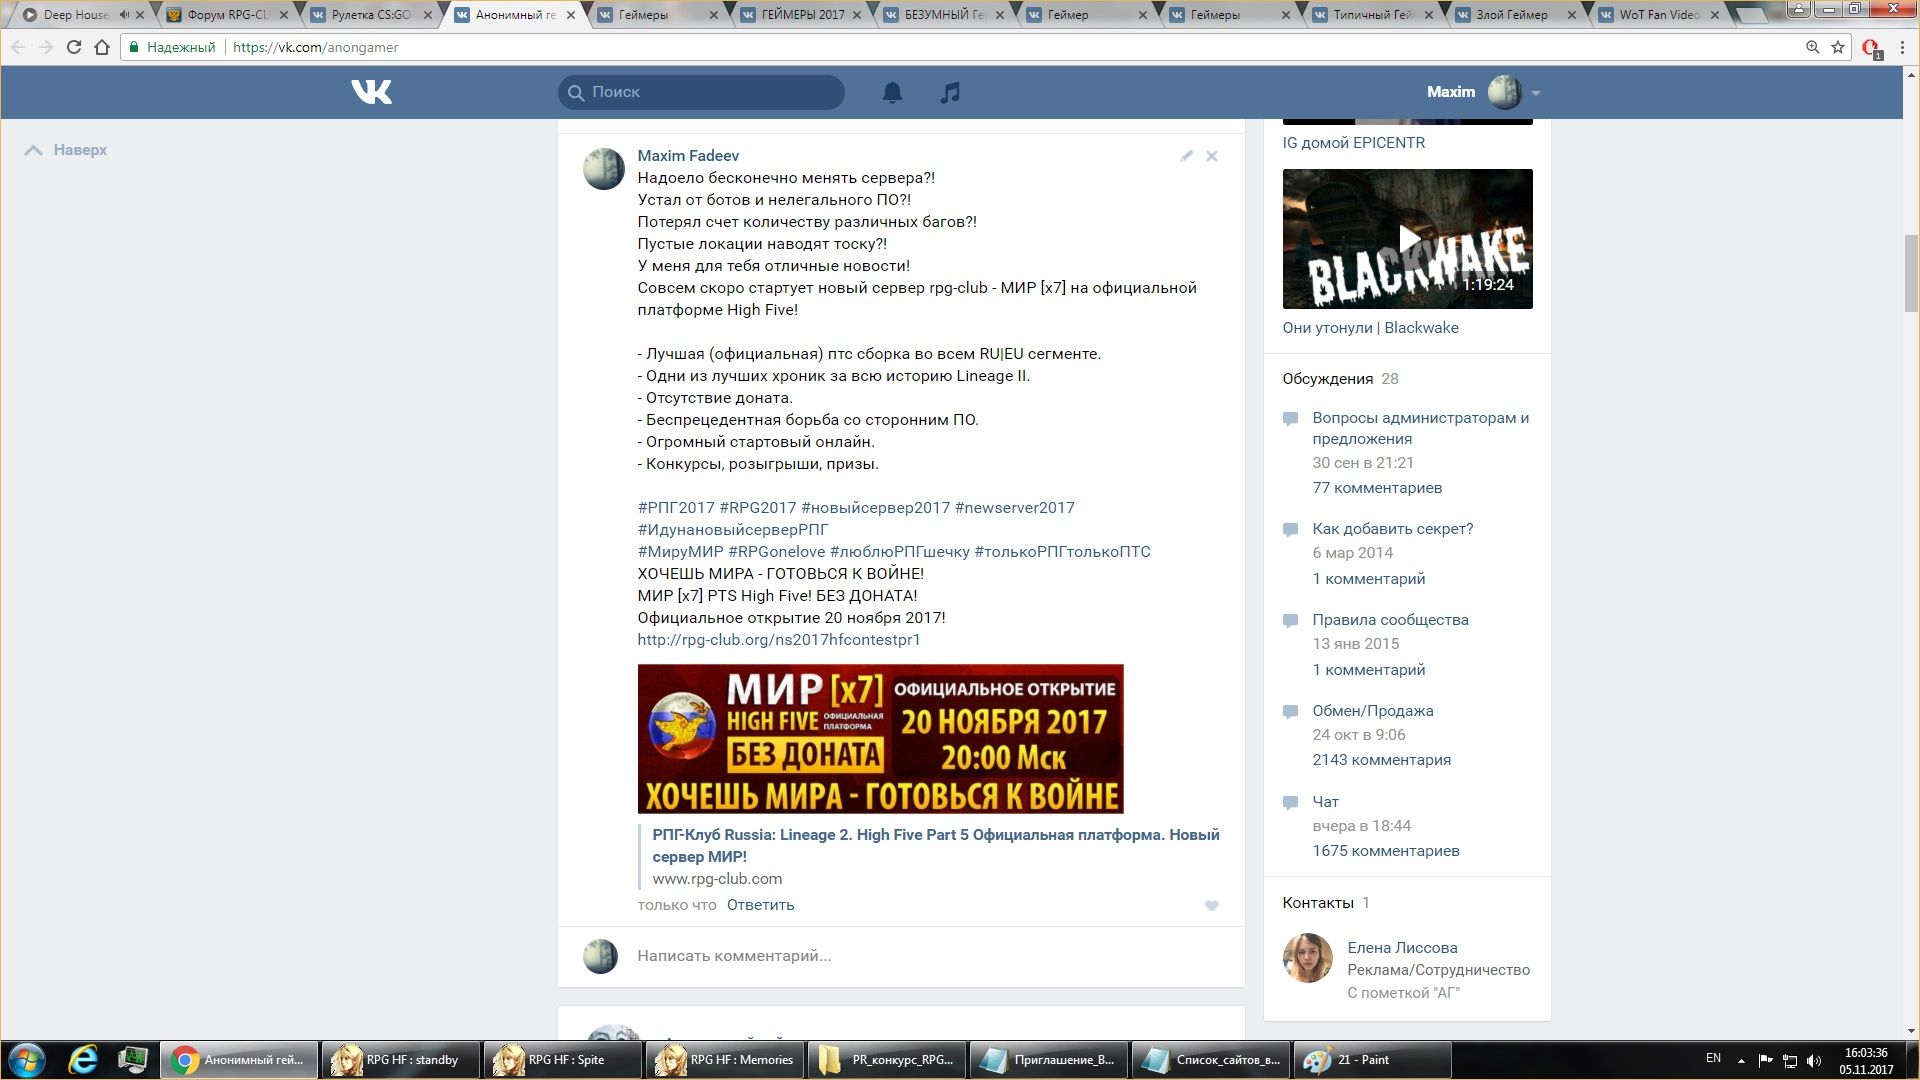
Task: Open notifications bell icon
Action: [892, 92]
